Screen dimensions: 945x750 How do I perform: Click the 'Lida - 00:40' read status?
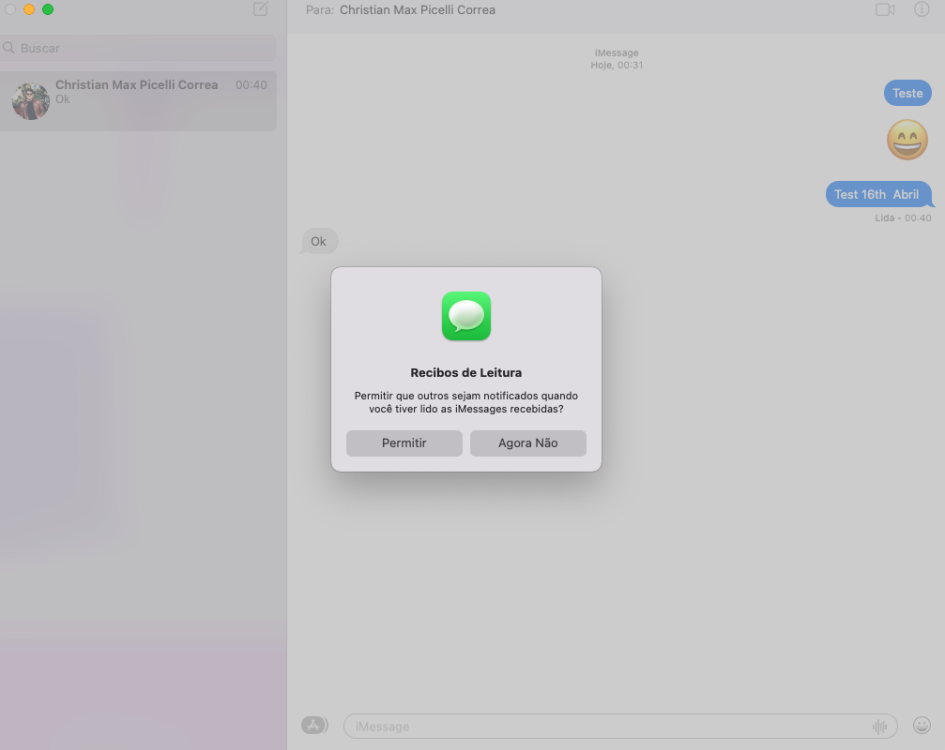click(903, 218)
